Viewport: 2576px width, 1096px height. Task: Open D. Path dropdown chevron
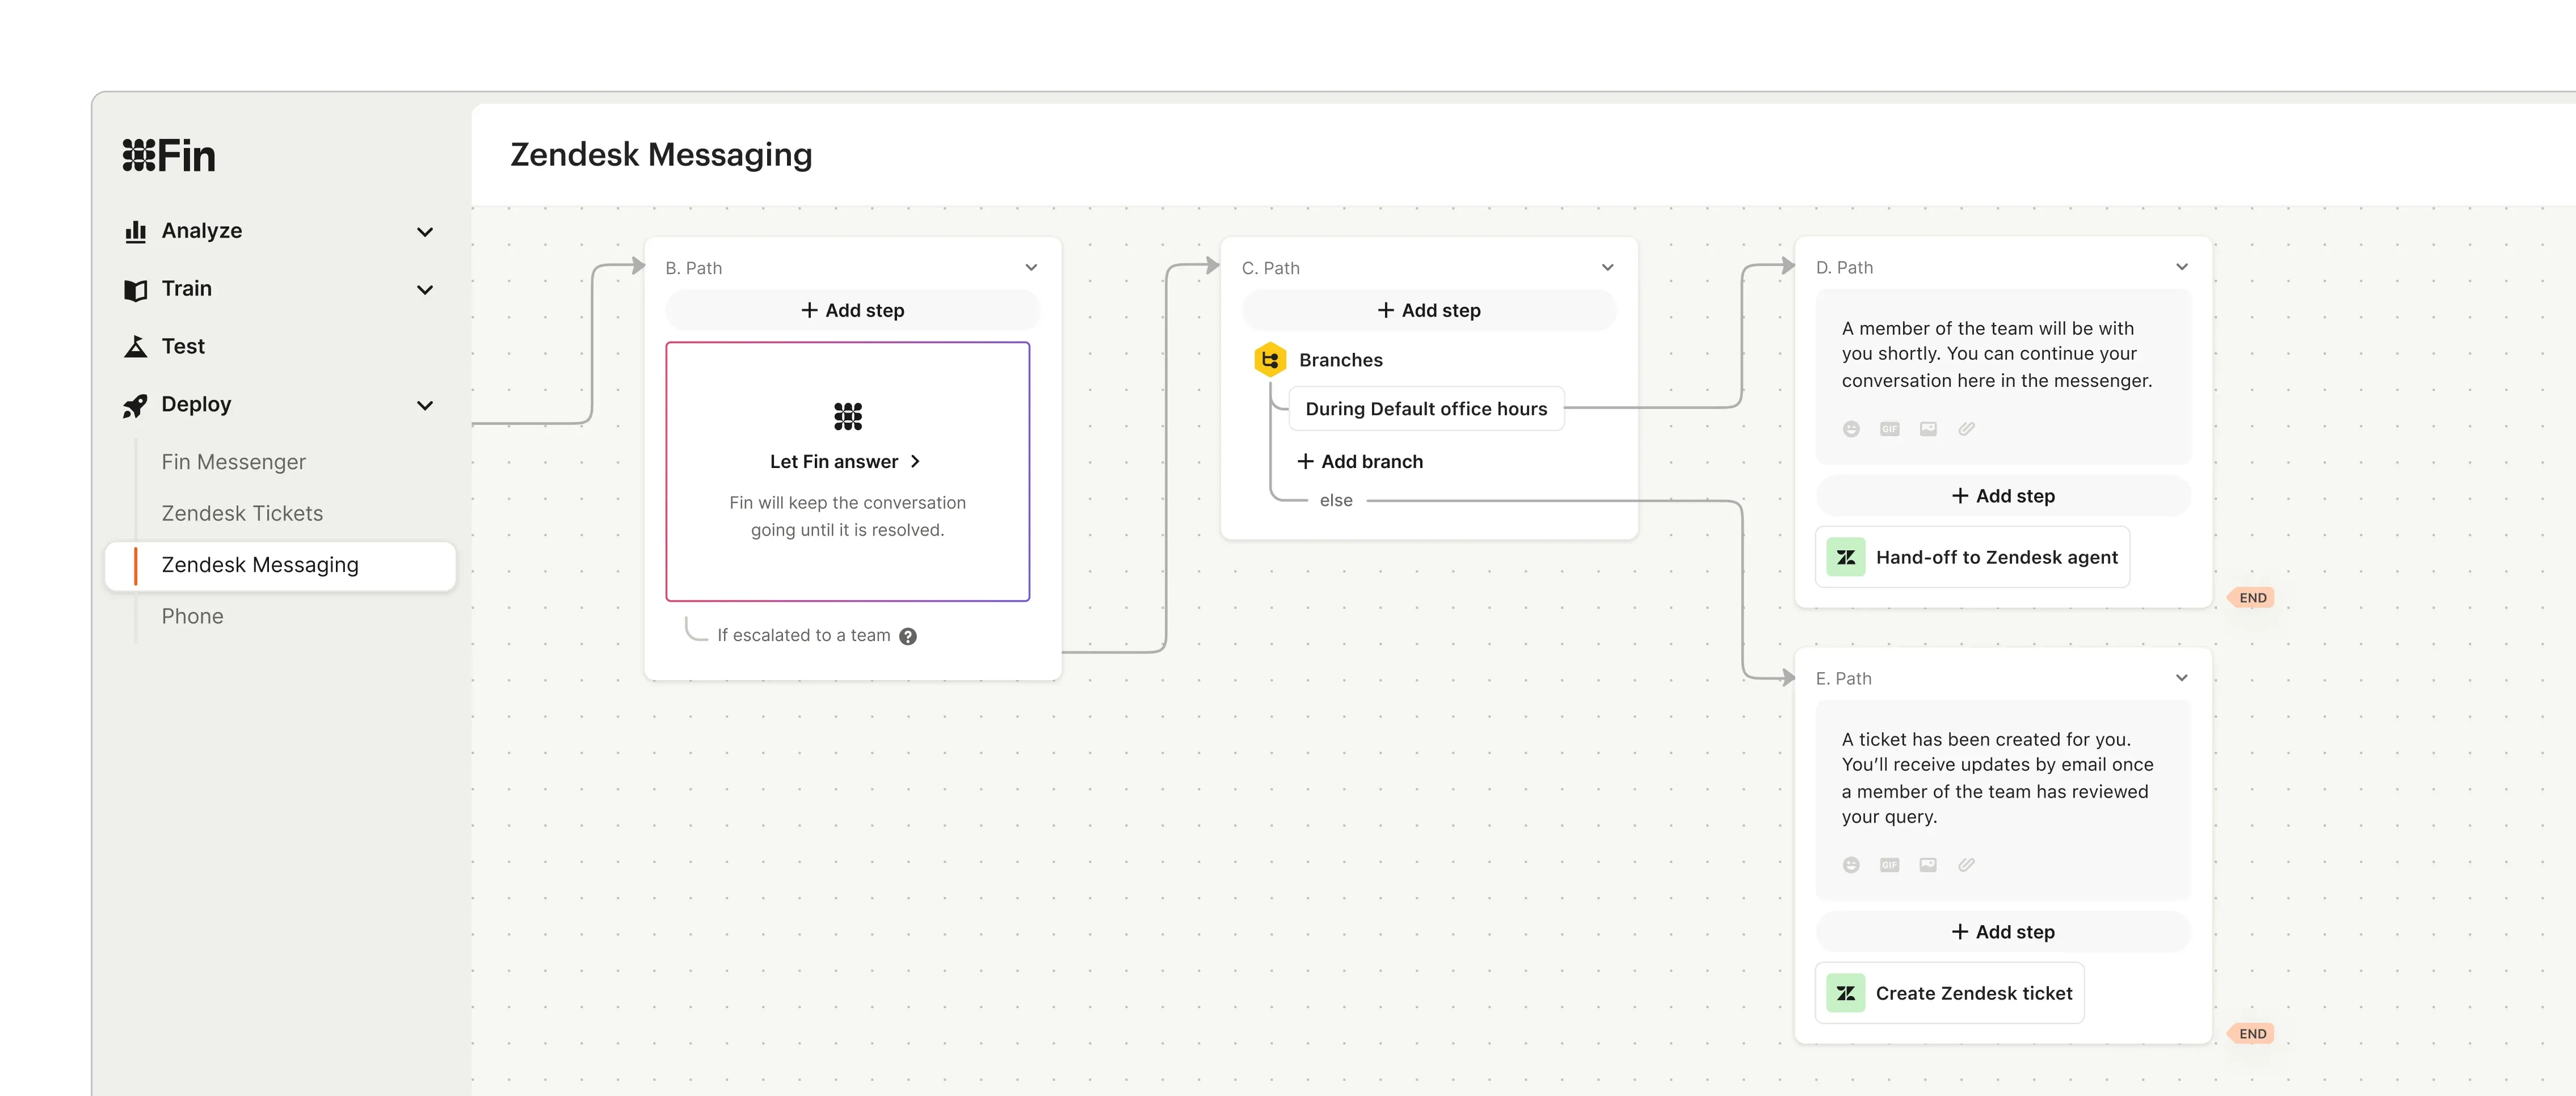pos(2182,267)
